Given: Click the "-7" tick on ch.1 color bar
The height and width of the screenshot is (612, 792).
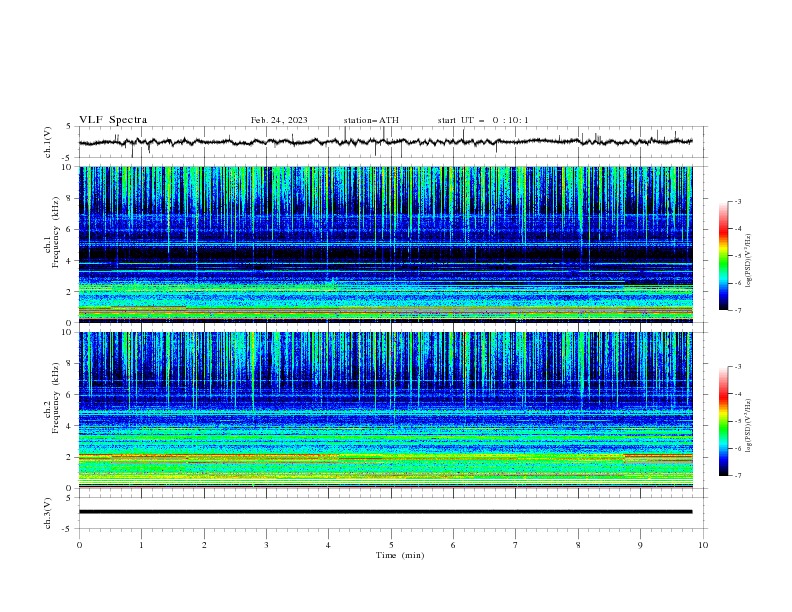Looking at the screenshot, I should (737, 310).
